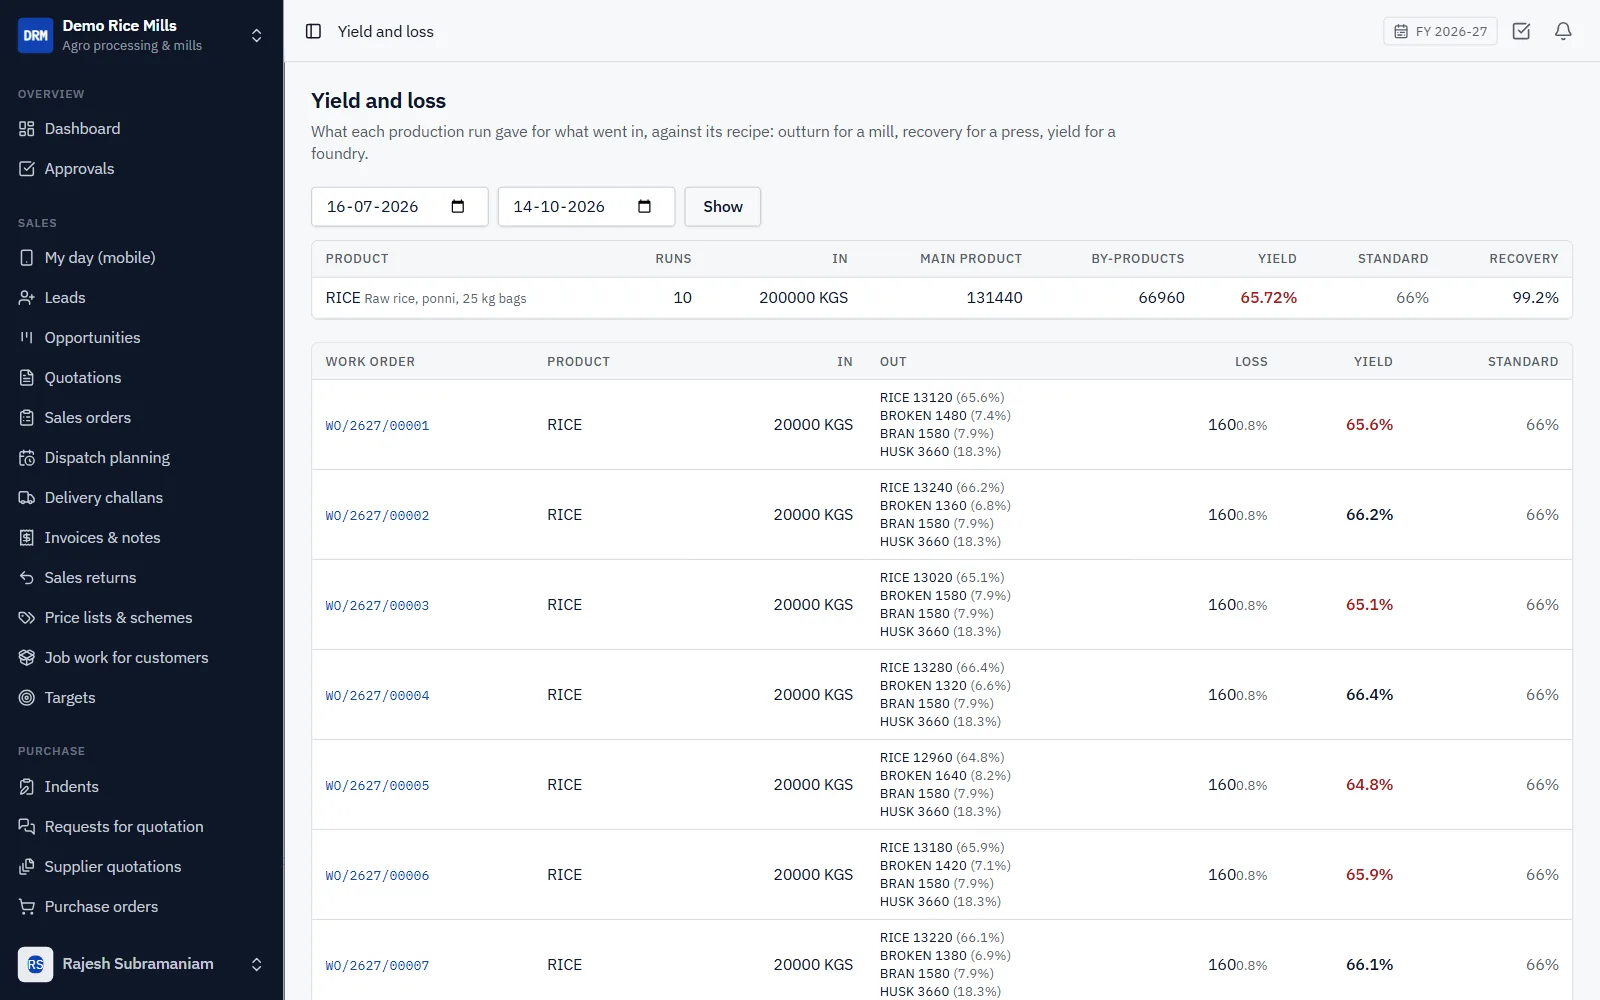This screenshot has height=1000, width=1600.
Task: Toggle the sidebar panel icon
Action: (313, 31)
